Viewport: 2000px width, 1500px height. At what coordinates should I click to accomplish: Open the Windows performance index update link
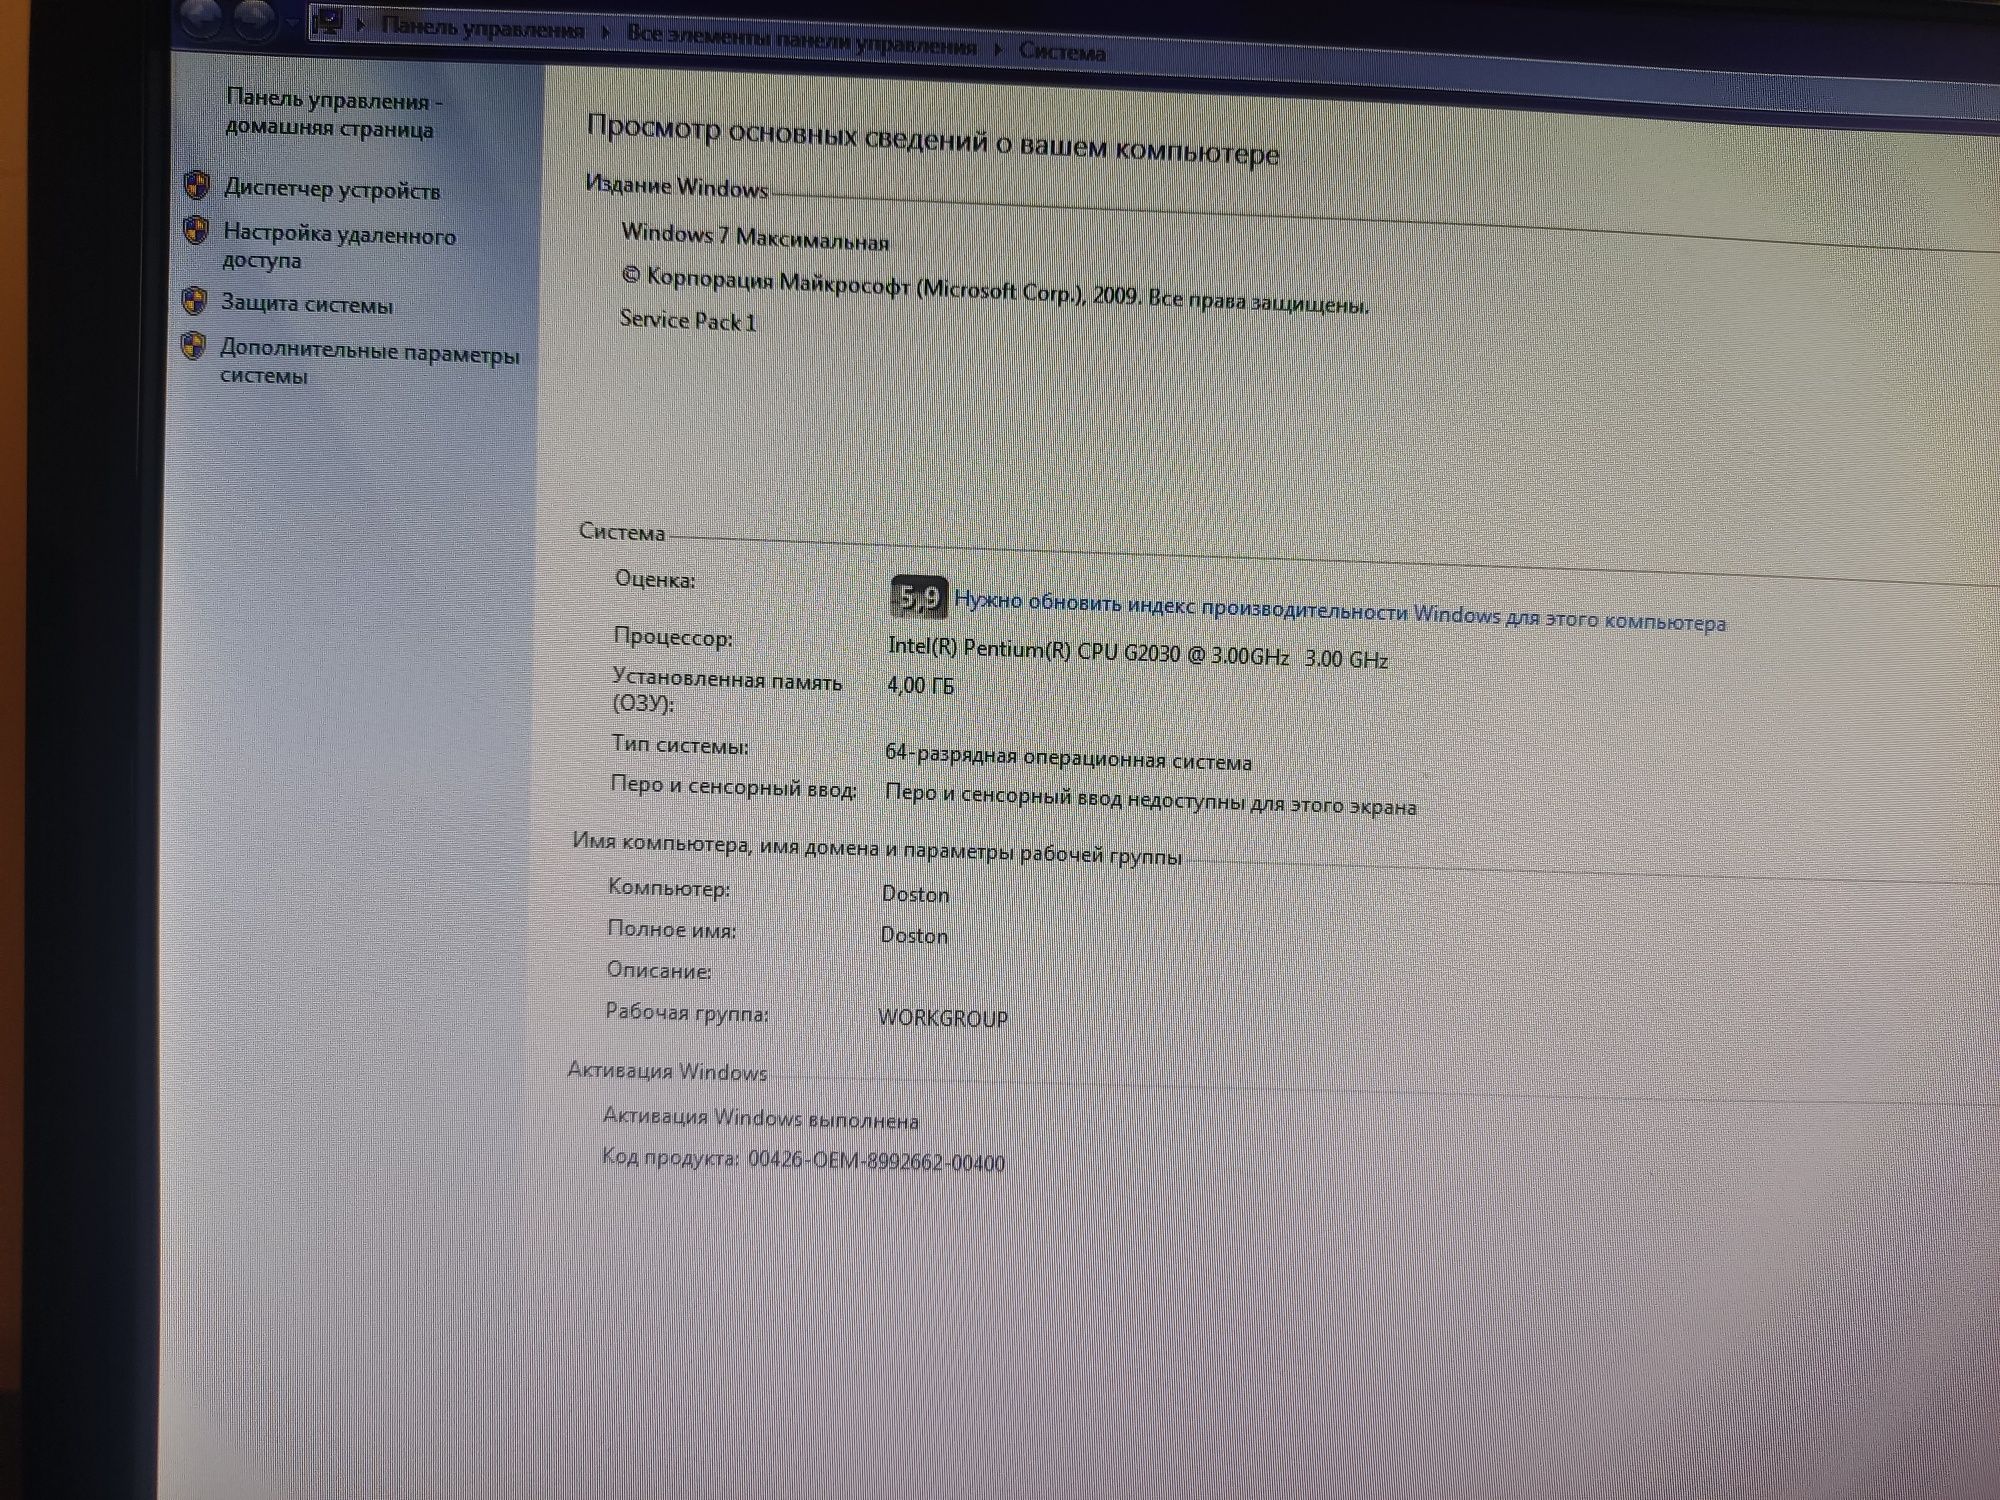(1339, 611)
